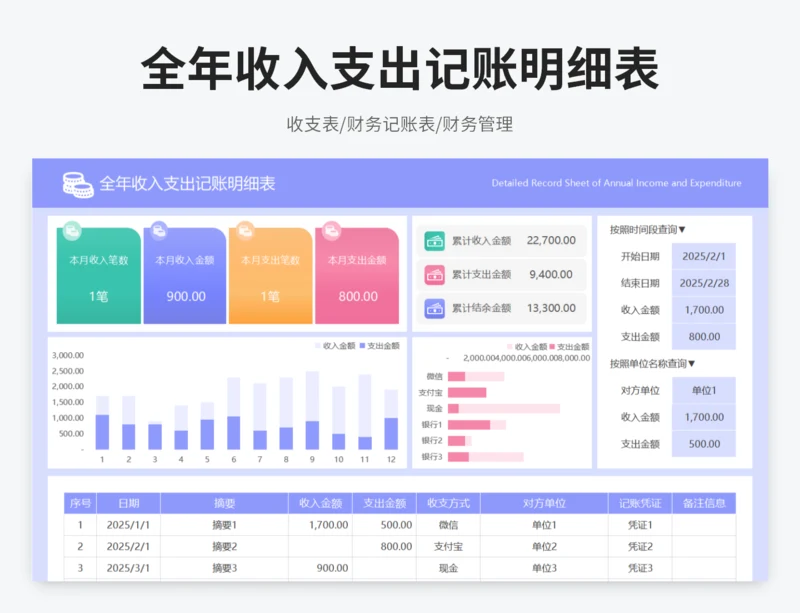Screen dimensions: 800x613
Task: Click the 收入金额 legend swatch in bar chart
Action: tap(318, 346)
